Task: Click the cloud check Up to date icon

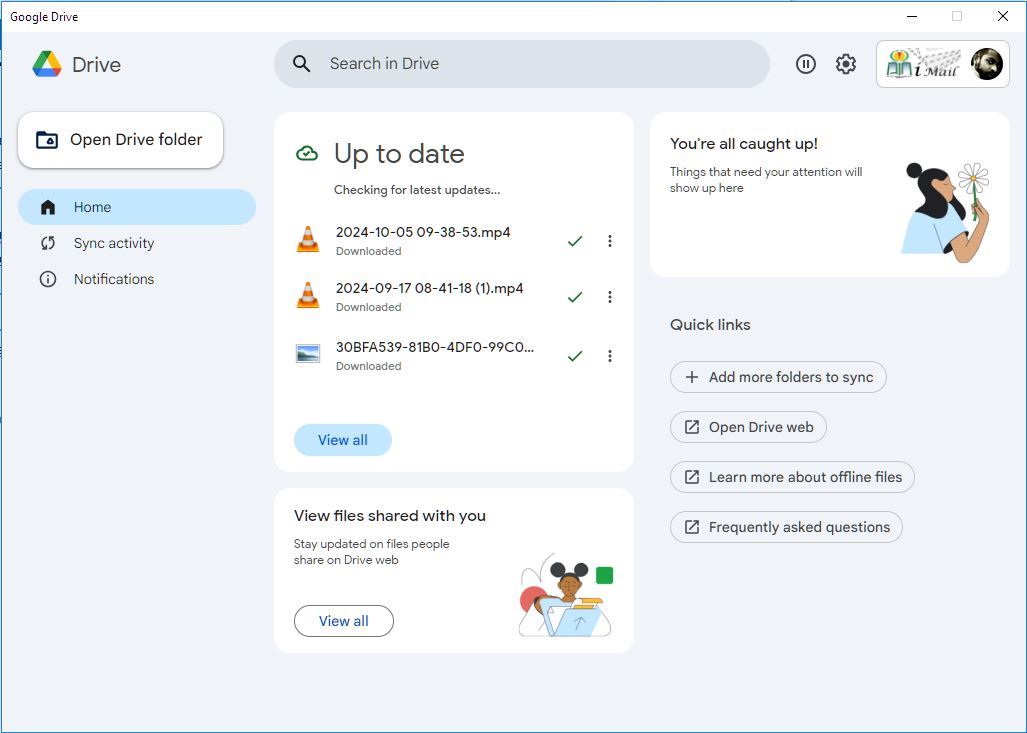Action: (307, 154)
